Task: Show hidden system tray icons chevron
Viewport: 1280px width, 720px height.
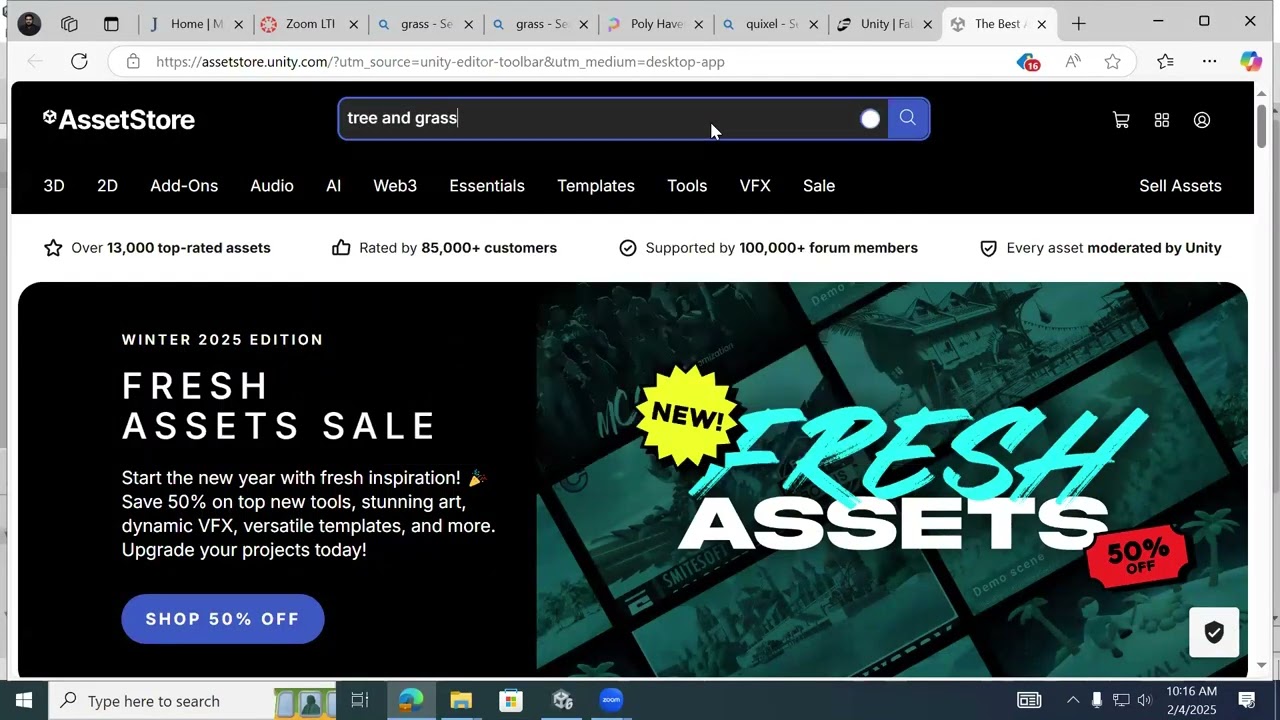Action: 1073,701
